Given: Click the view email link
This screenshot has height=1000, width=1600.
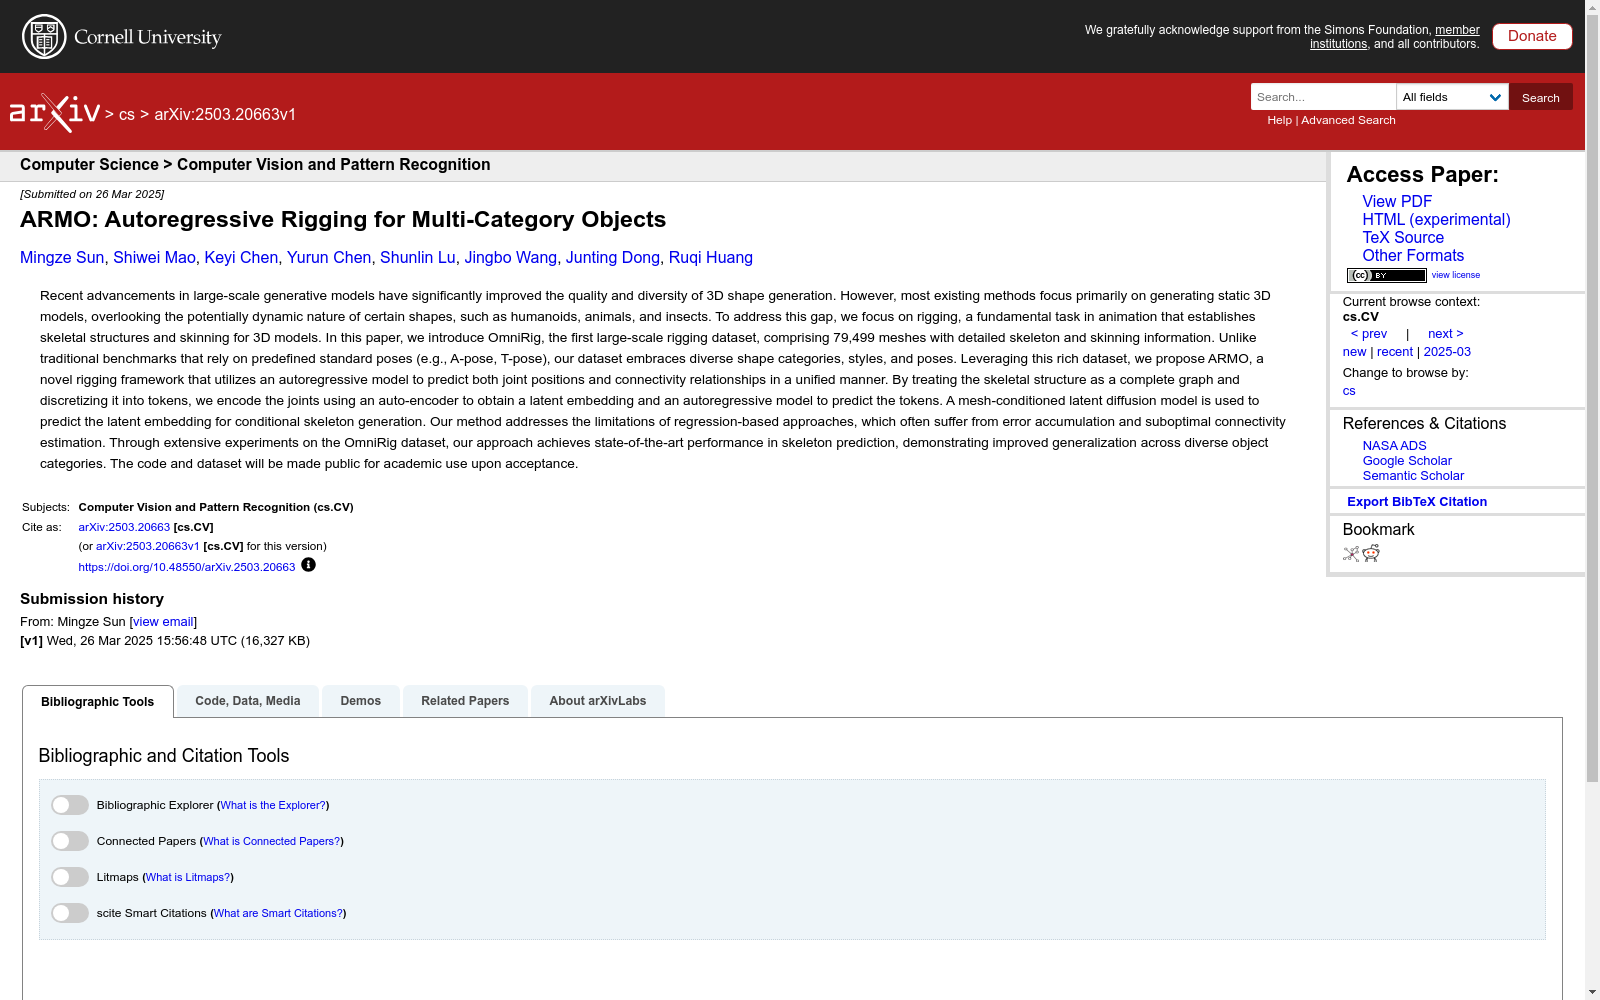Looking at the screenshot, I should click(x=163, y=622).
